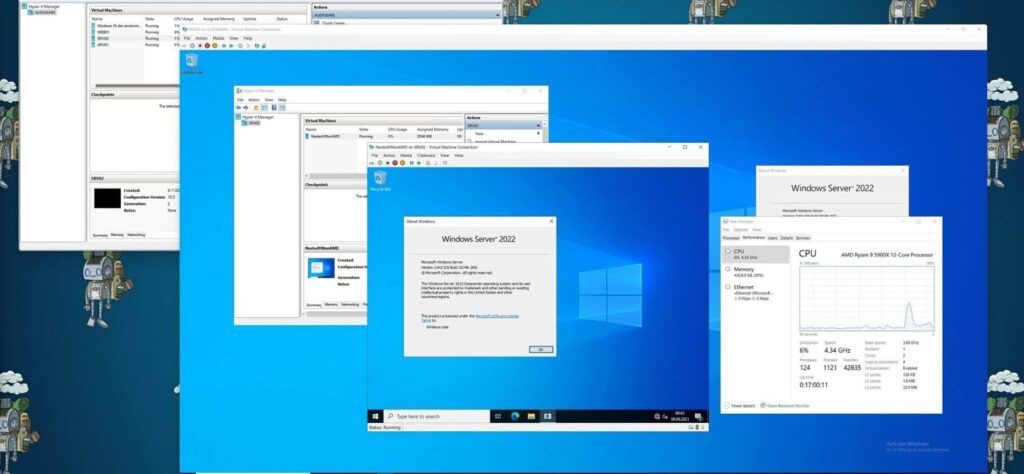Click OK in About Windows dialog
1024x474 pixels.
[x=541, y=349]
